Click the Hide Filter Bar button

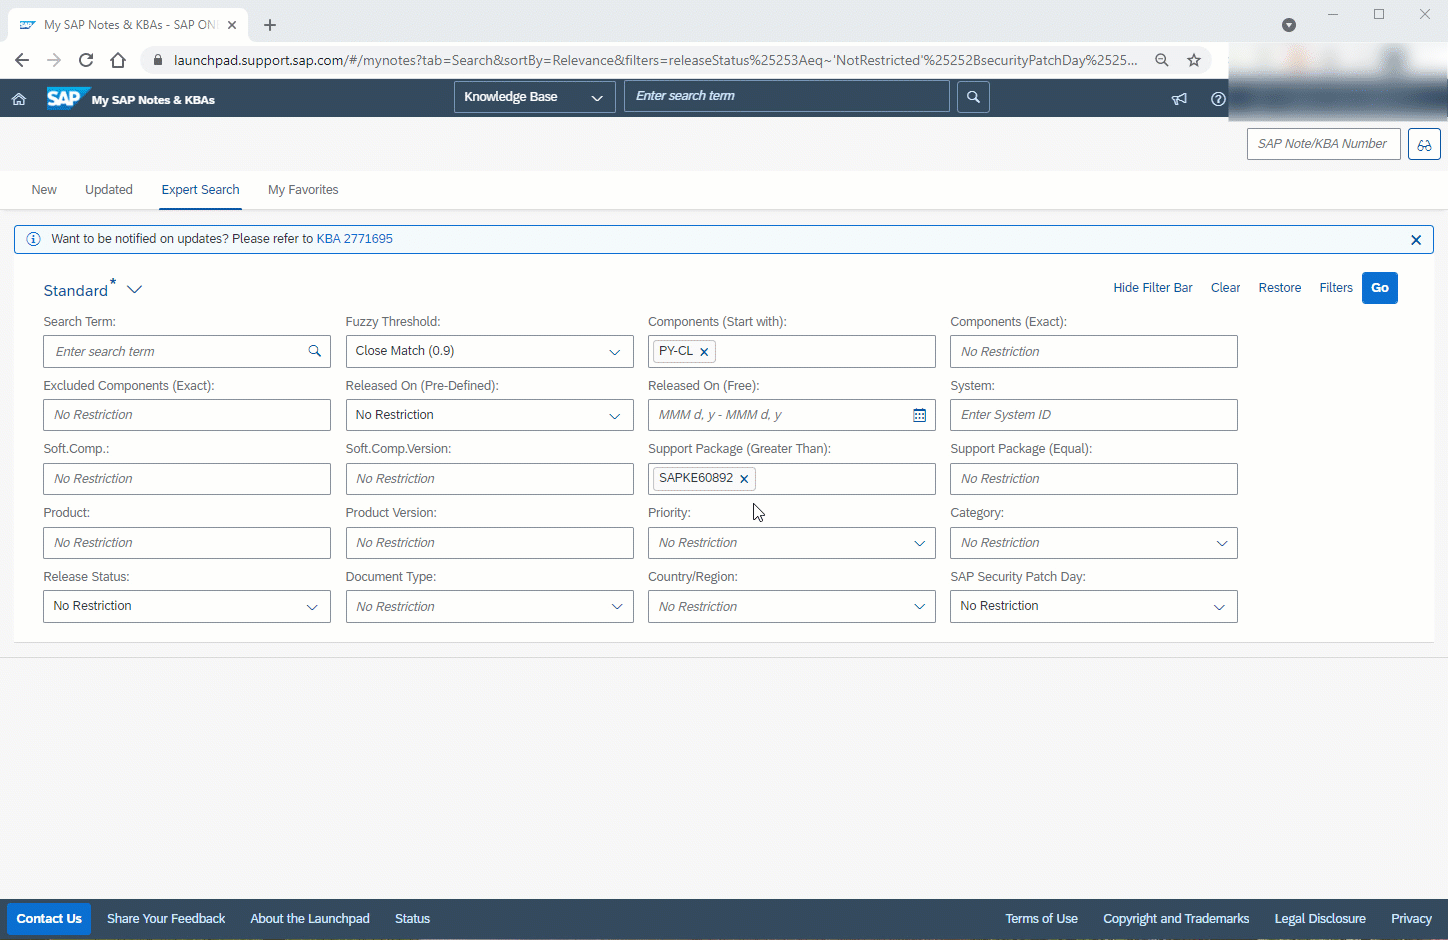[1152, 288]
